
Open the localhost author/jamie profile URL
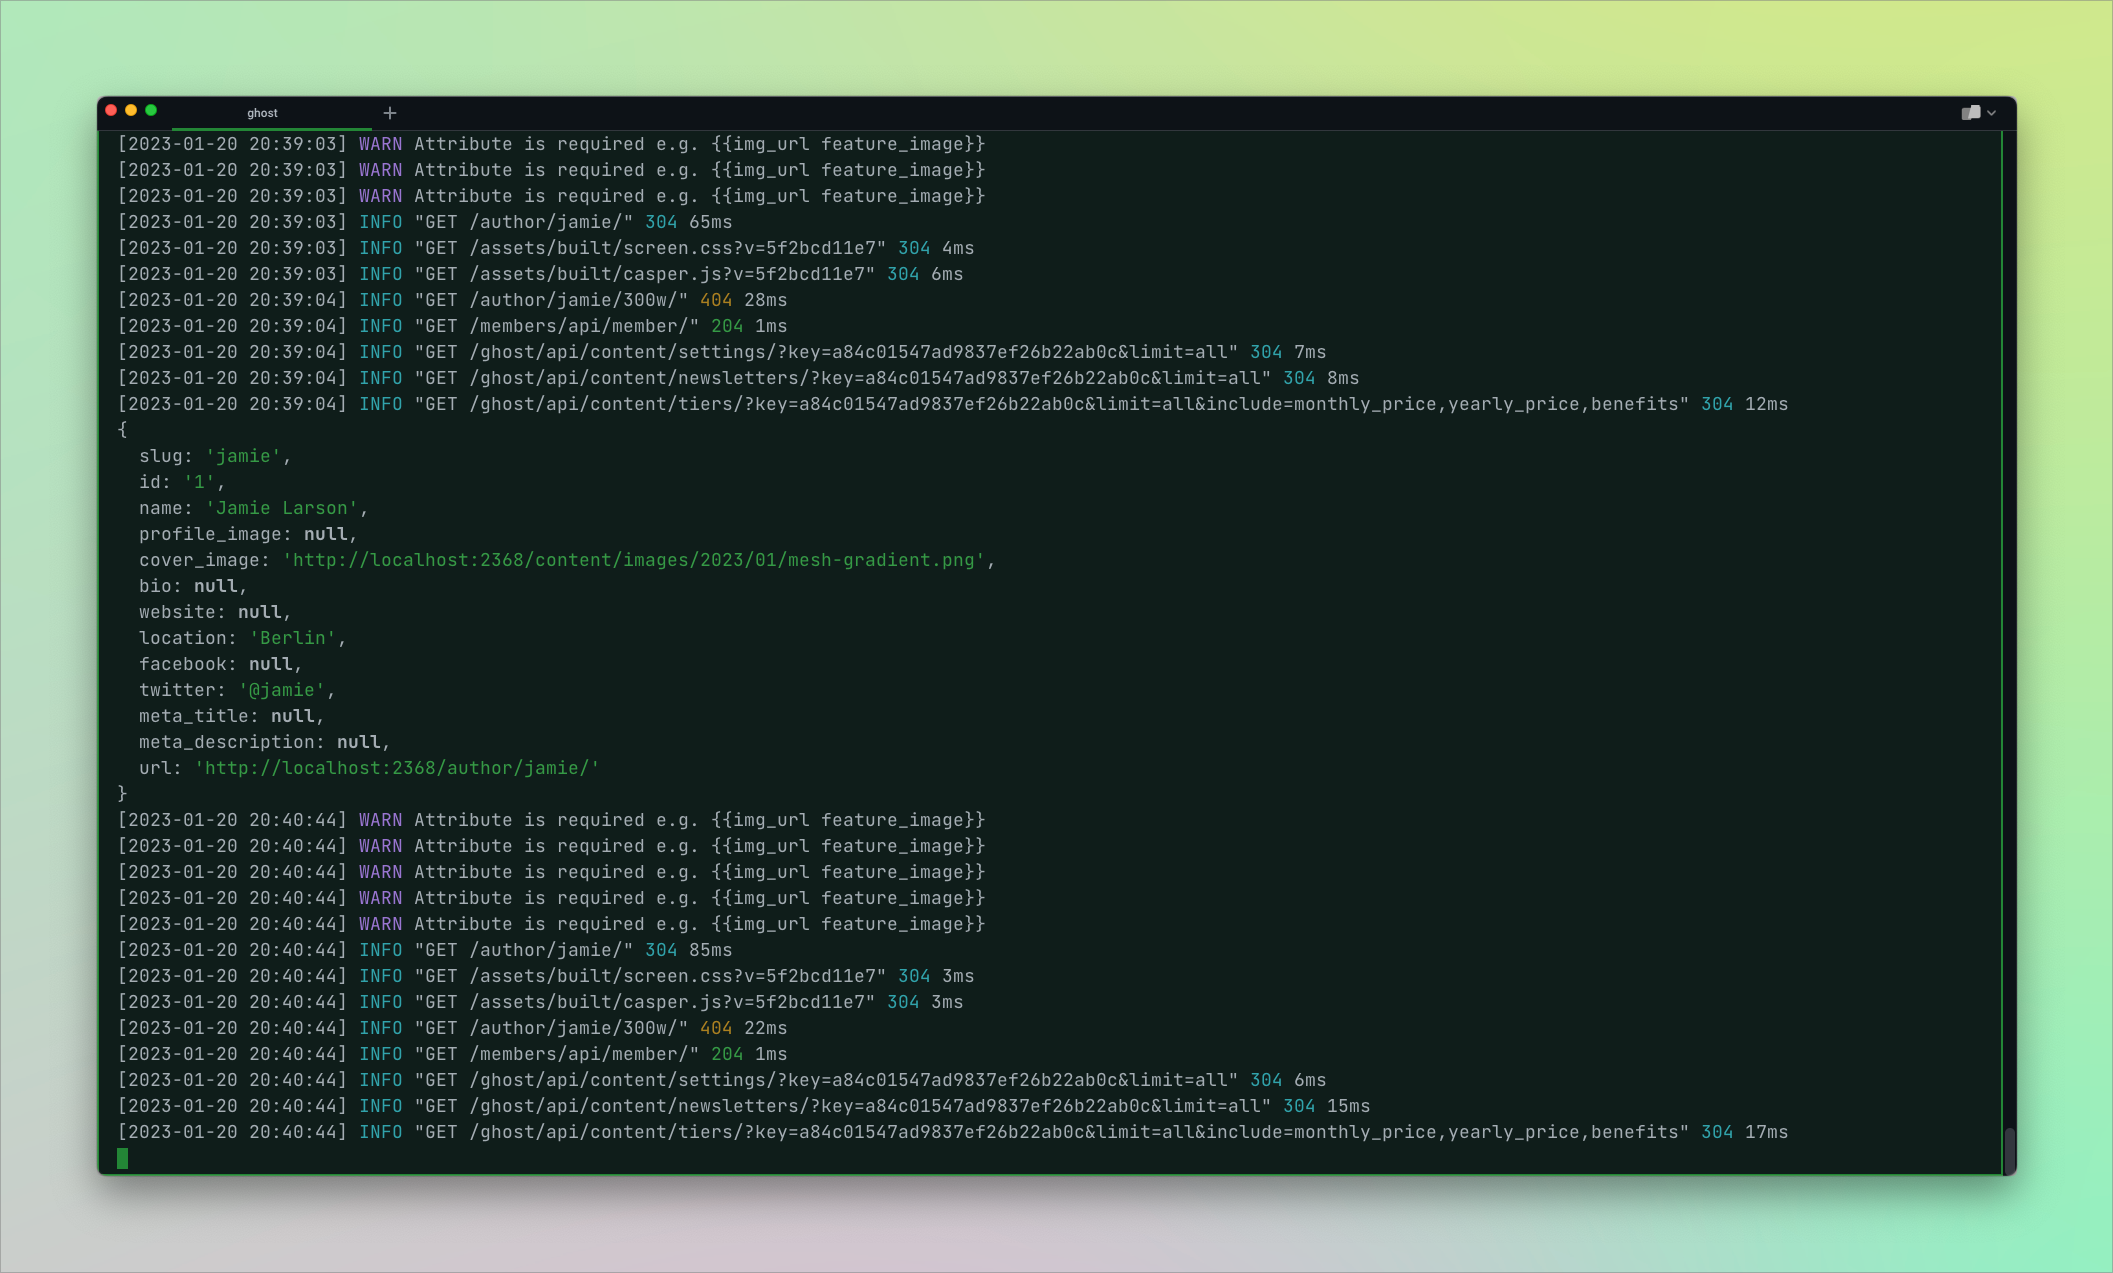(396, 768)
